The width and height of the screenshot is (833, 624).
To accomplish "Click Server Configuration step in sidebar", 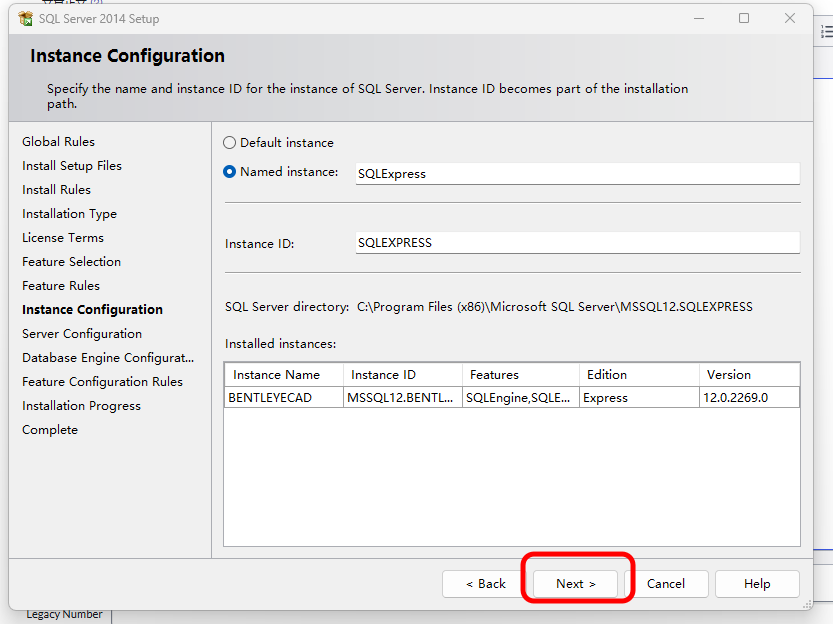I will click(82, 334).
